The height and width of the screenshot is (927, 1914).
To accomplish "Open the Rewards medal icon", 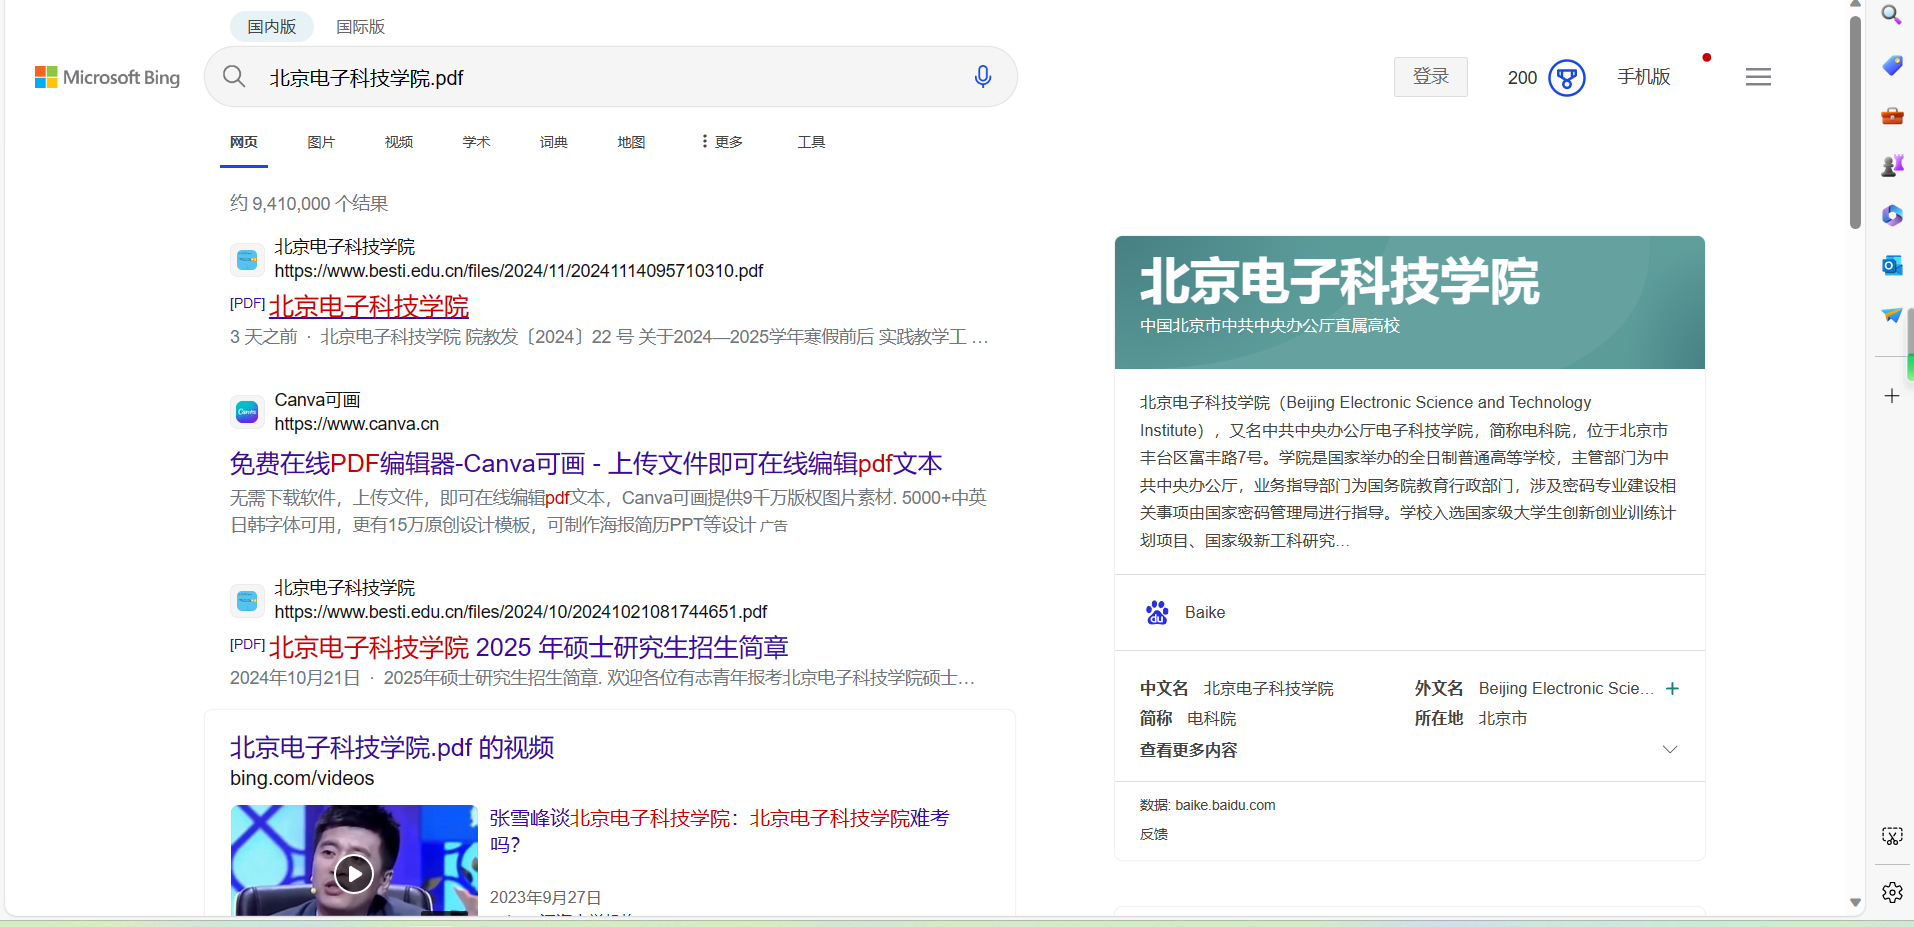I will tap(1566, 77).
